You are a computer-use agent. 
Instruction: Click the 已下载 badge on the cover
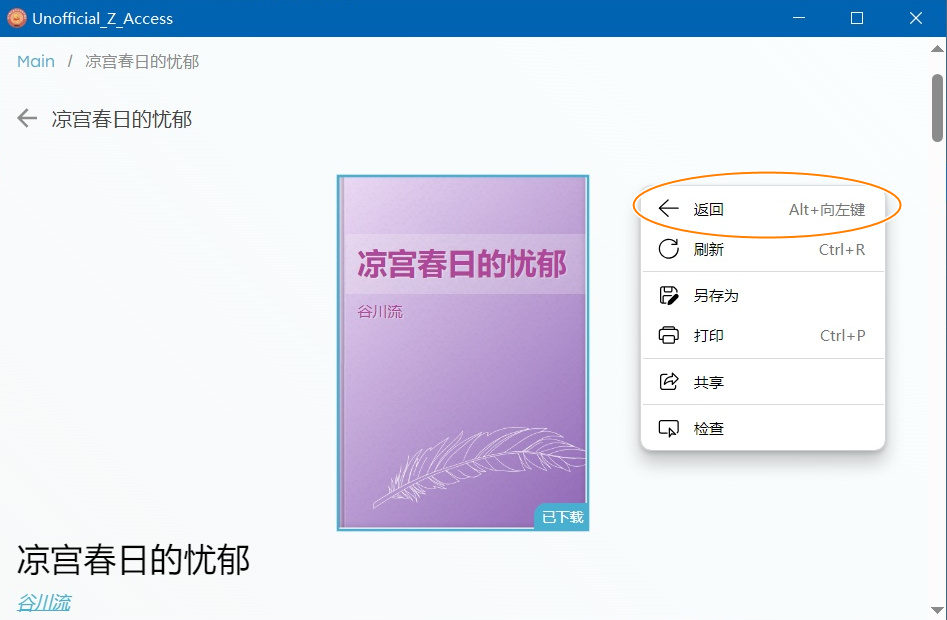562,517
